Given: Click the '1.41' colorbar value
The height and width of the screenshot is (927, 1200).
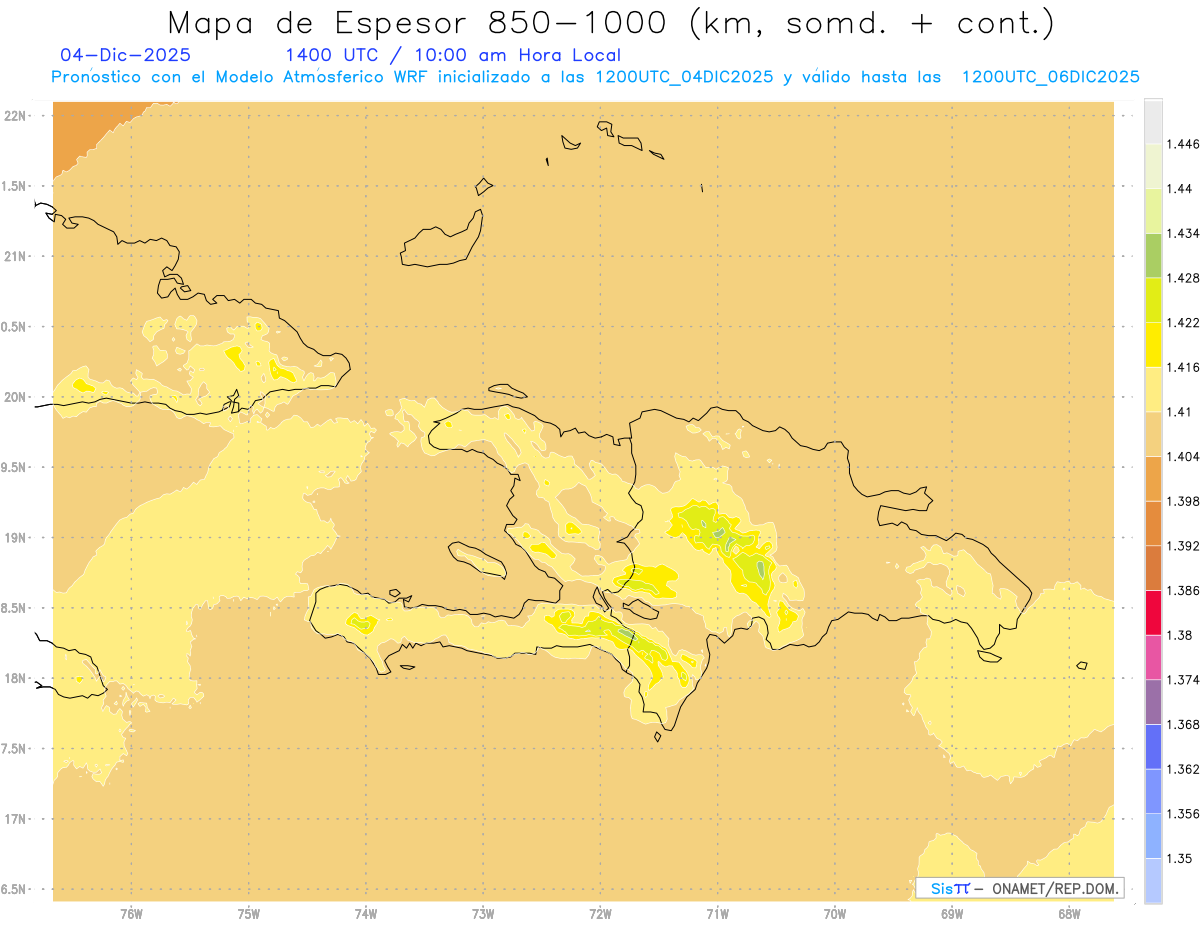Looking at the screenshot, I should coord(1179,412).
